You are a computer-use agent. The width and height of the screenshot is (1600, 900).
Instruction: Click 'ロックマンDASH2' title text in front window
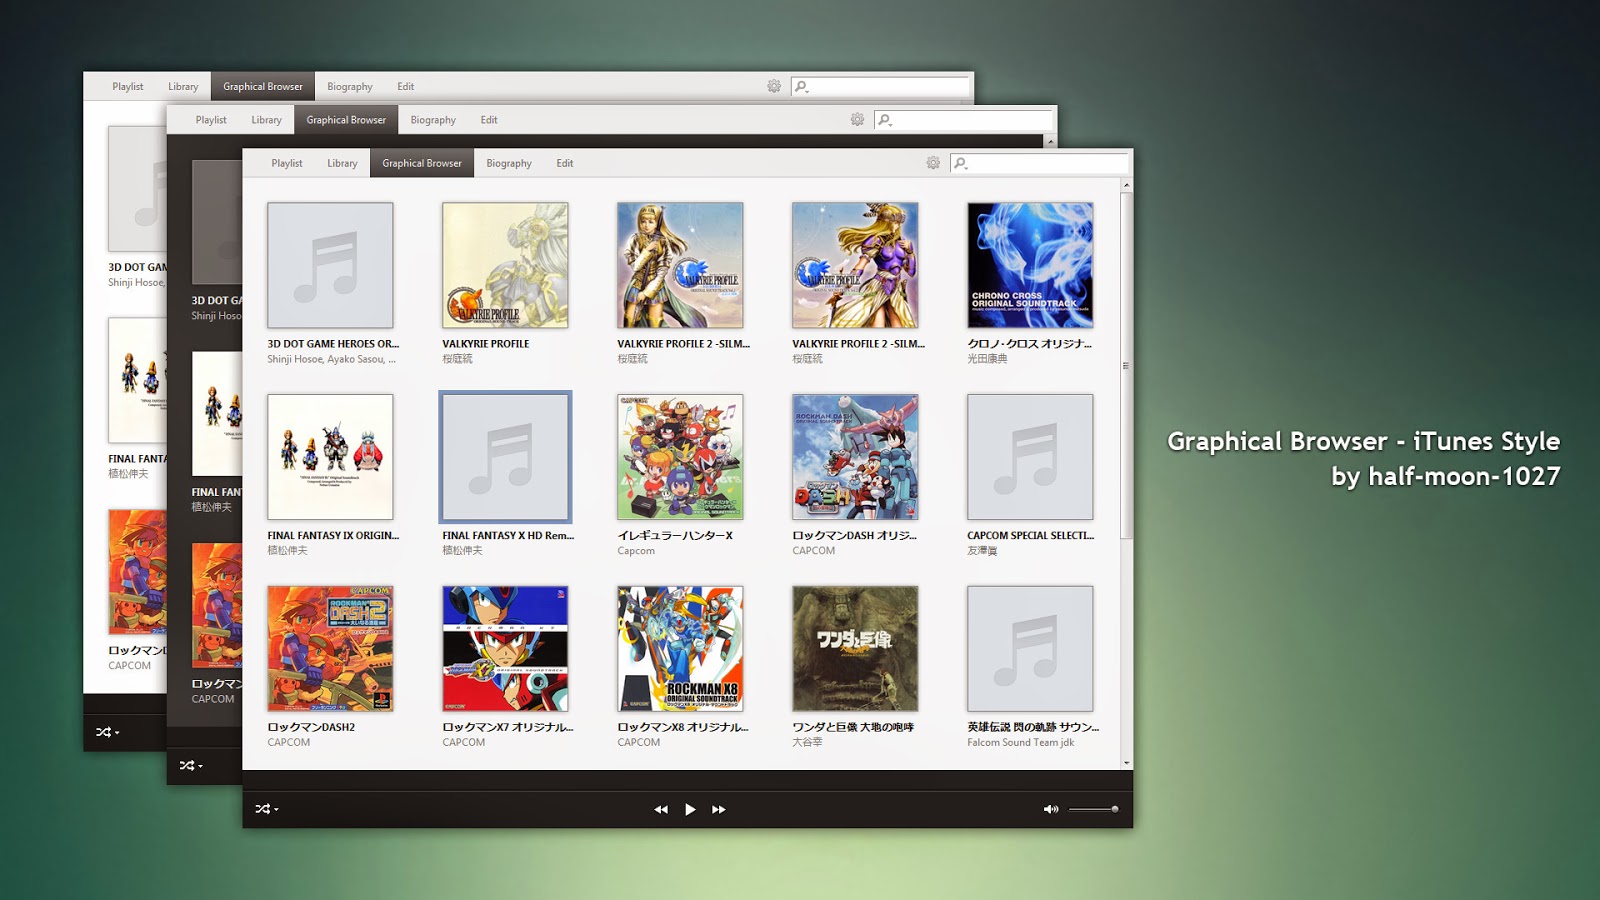point(311,728)
